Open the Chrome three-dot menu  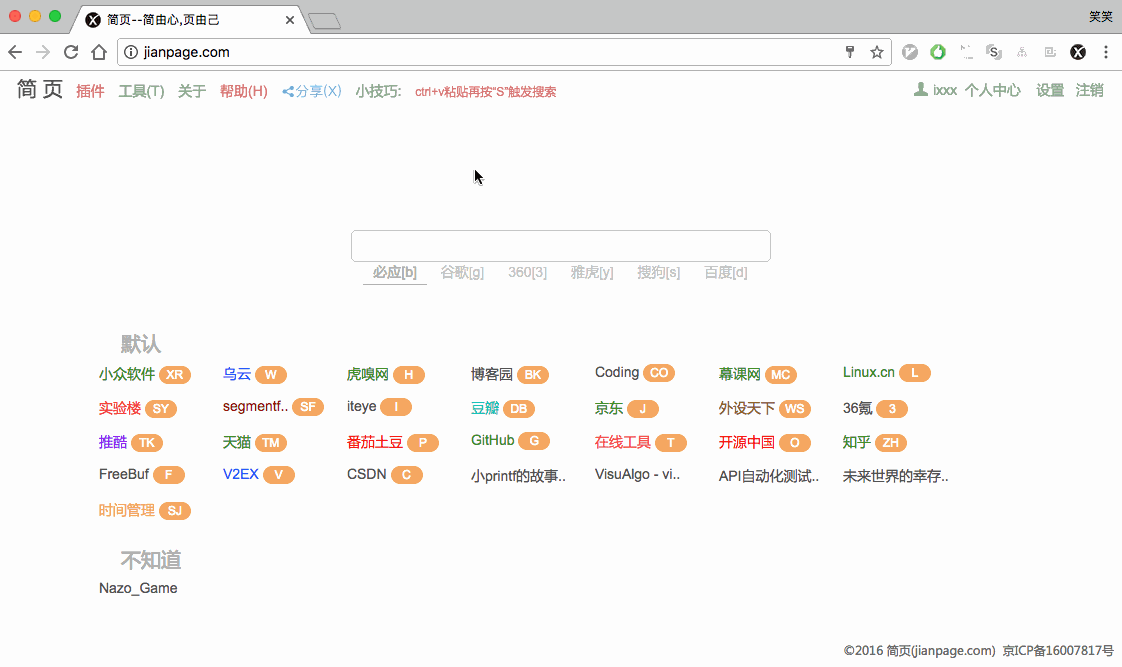pyautogui.click(x=1106, y=52)
